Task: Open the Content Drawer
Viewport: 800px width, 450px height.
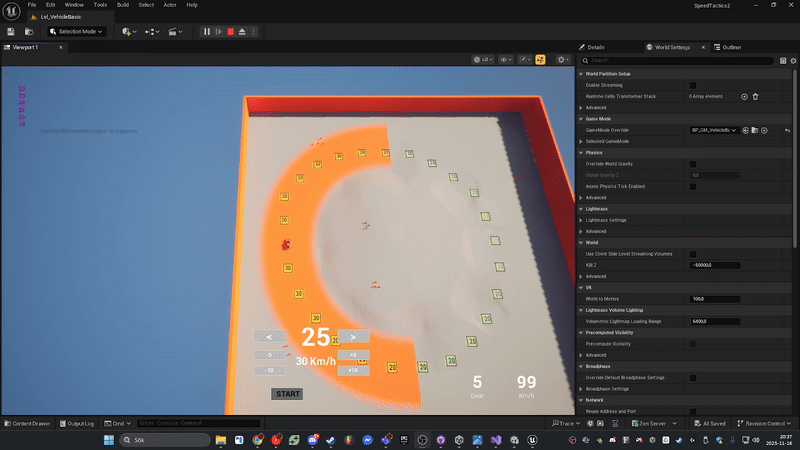Action: coord(27,424)
